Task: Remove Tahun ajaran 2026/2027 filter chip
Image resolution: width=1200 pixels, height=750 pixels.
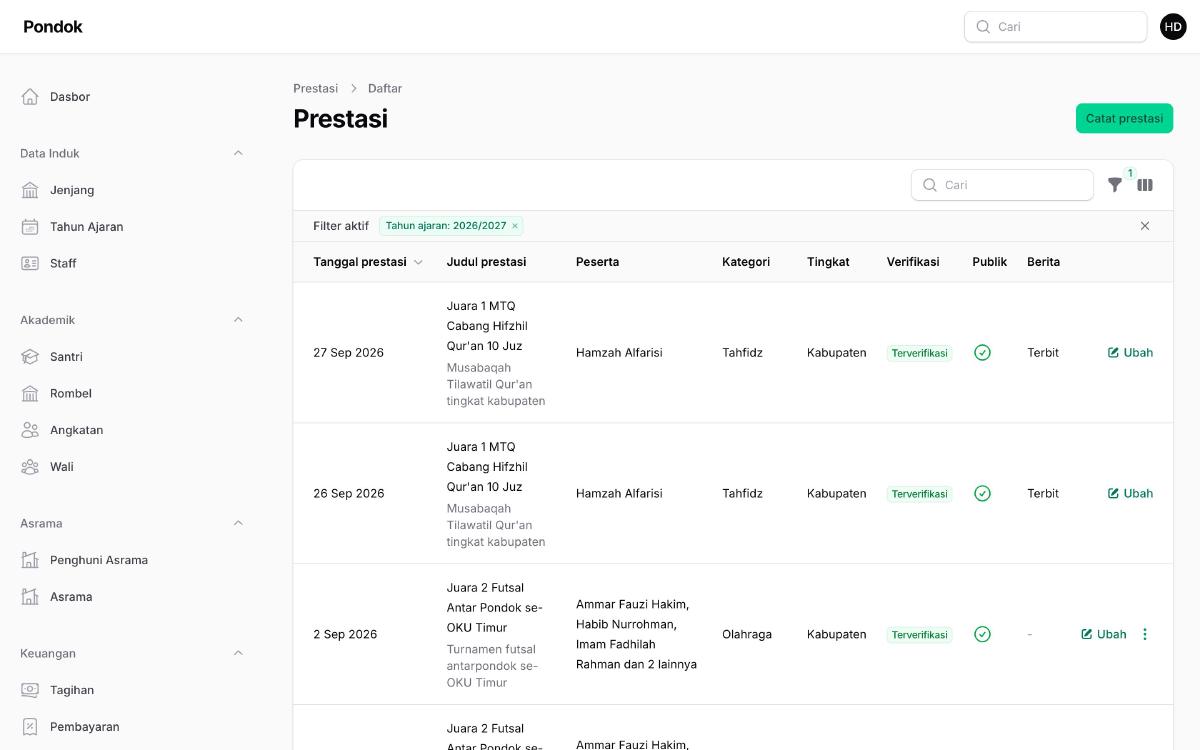Action: coord(515,226)
